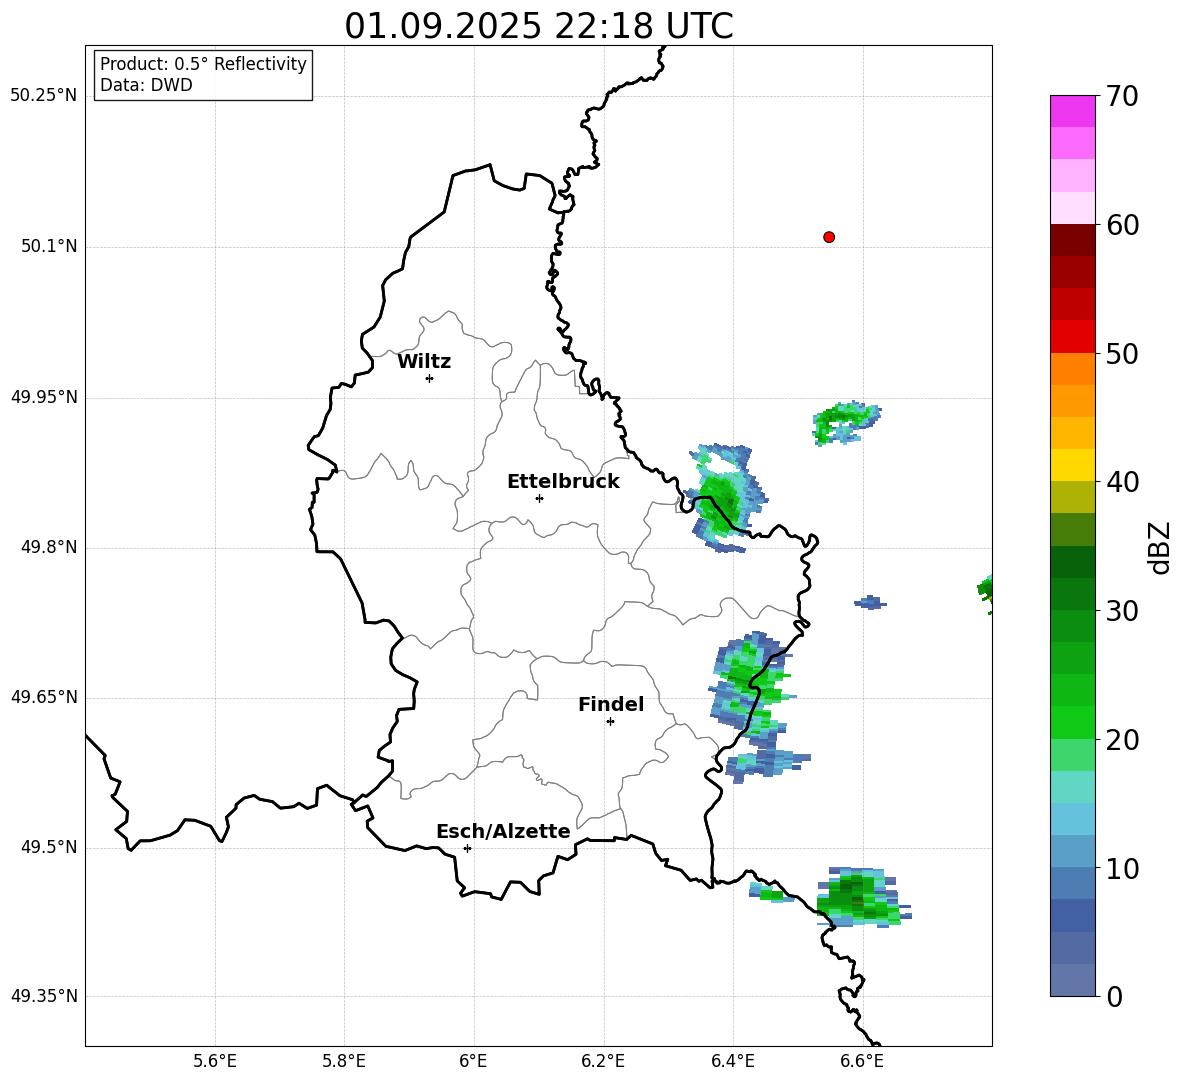Click the 6.6°E longitude label

coord(862,1061)
